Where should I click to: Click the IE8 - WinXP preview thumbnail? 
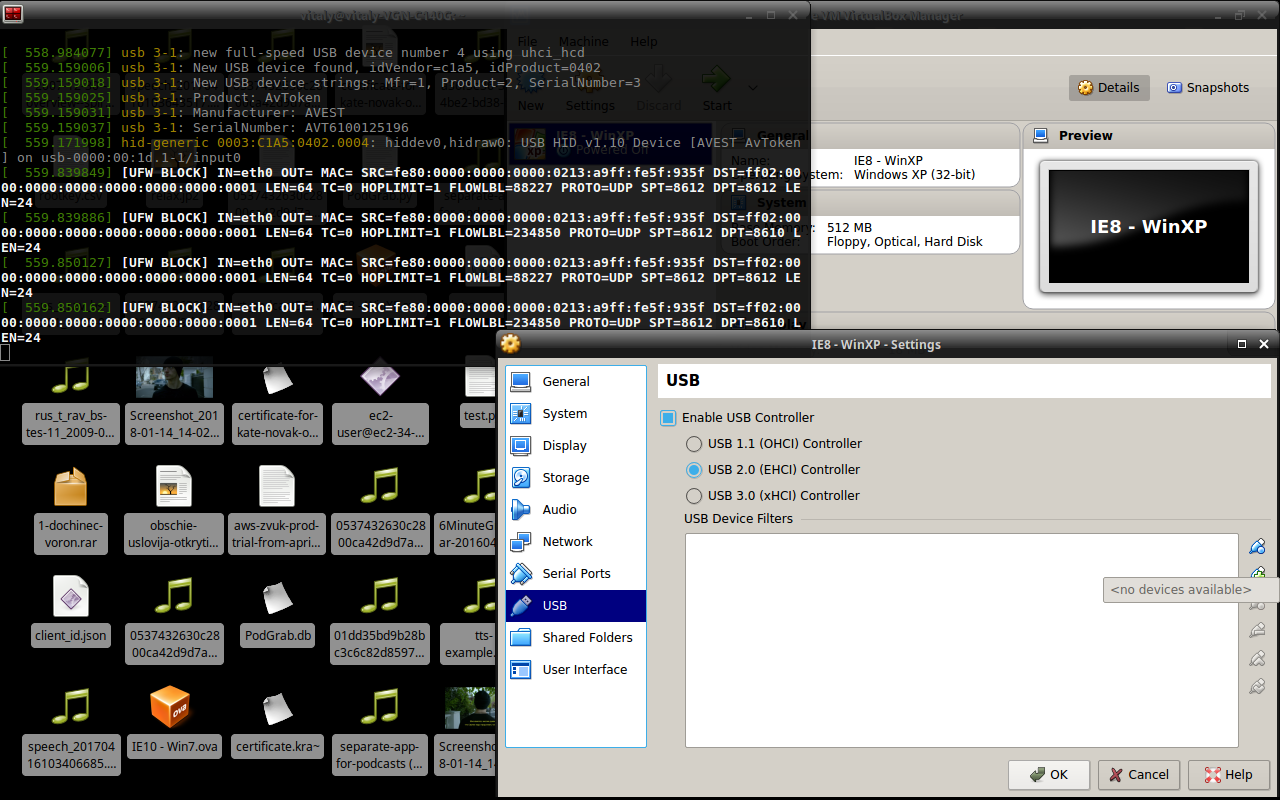pyautogui.click(x=1148, y=227)
